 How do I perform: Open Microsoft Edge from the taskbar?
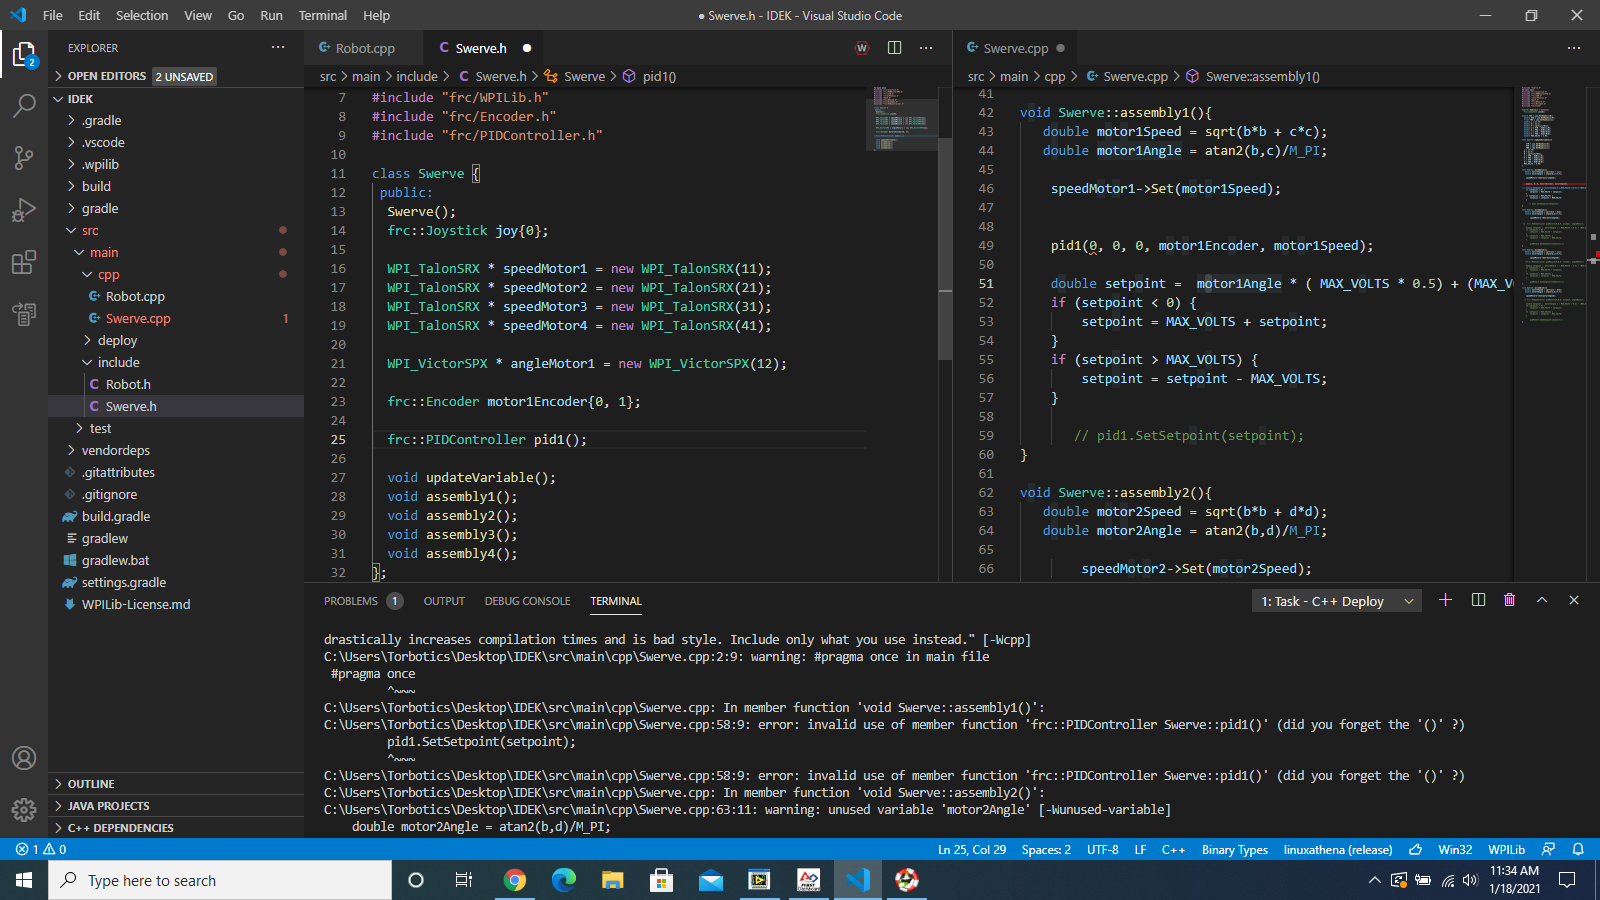(x=564, y=880)
